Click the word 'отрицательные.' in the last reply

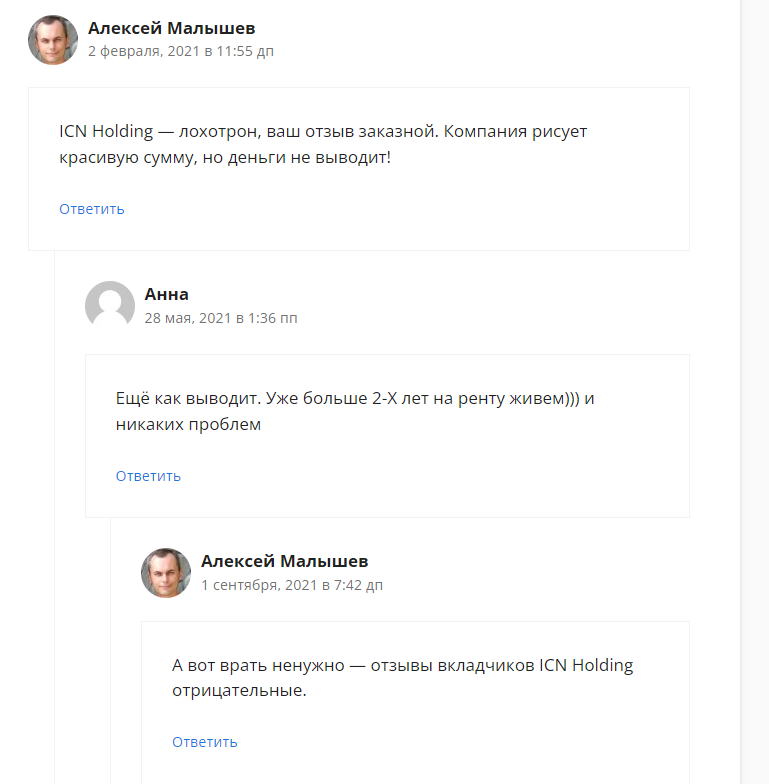coord(238,690)
